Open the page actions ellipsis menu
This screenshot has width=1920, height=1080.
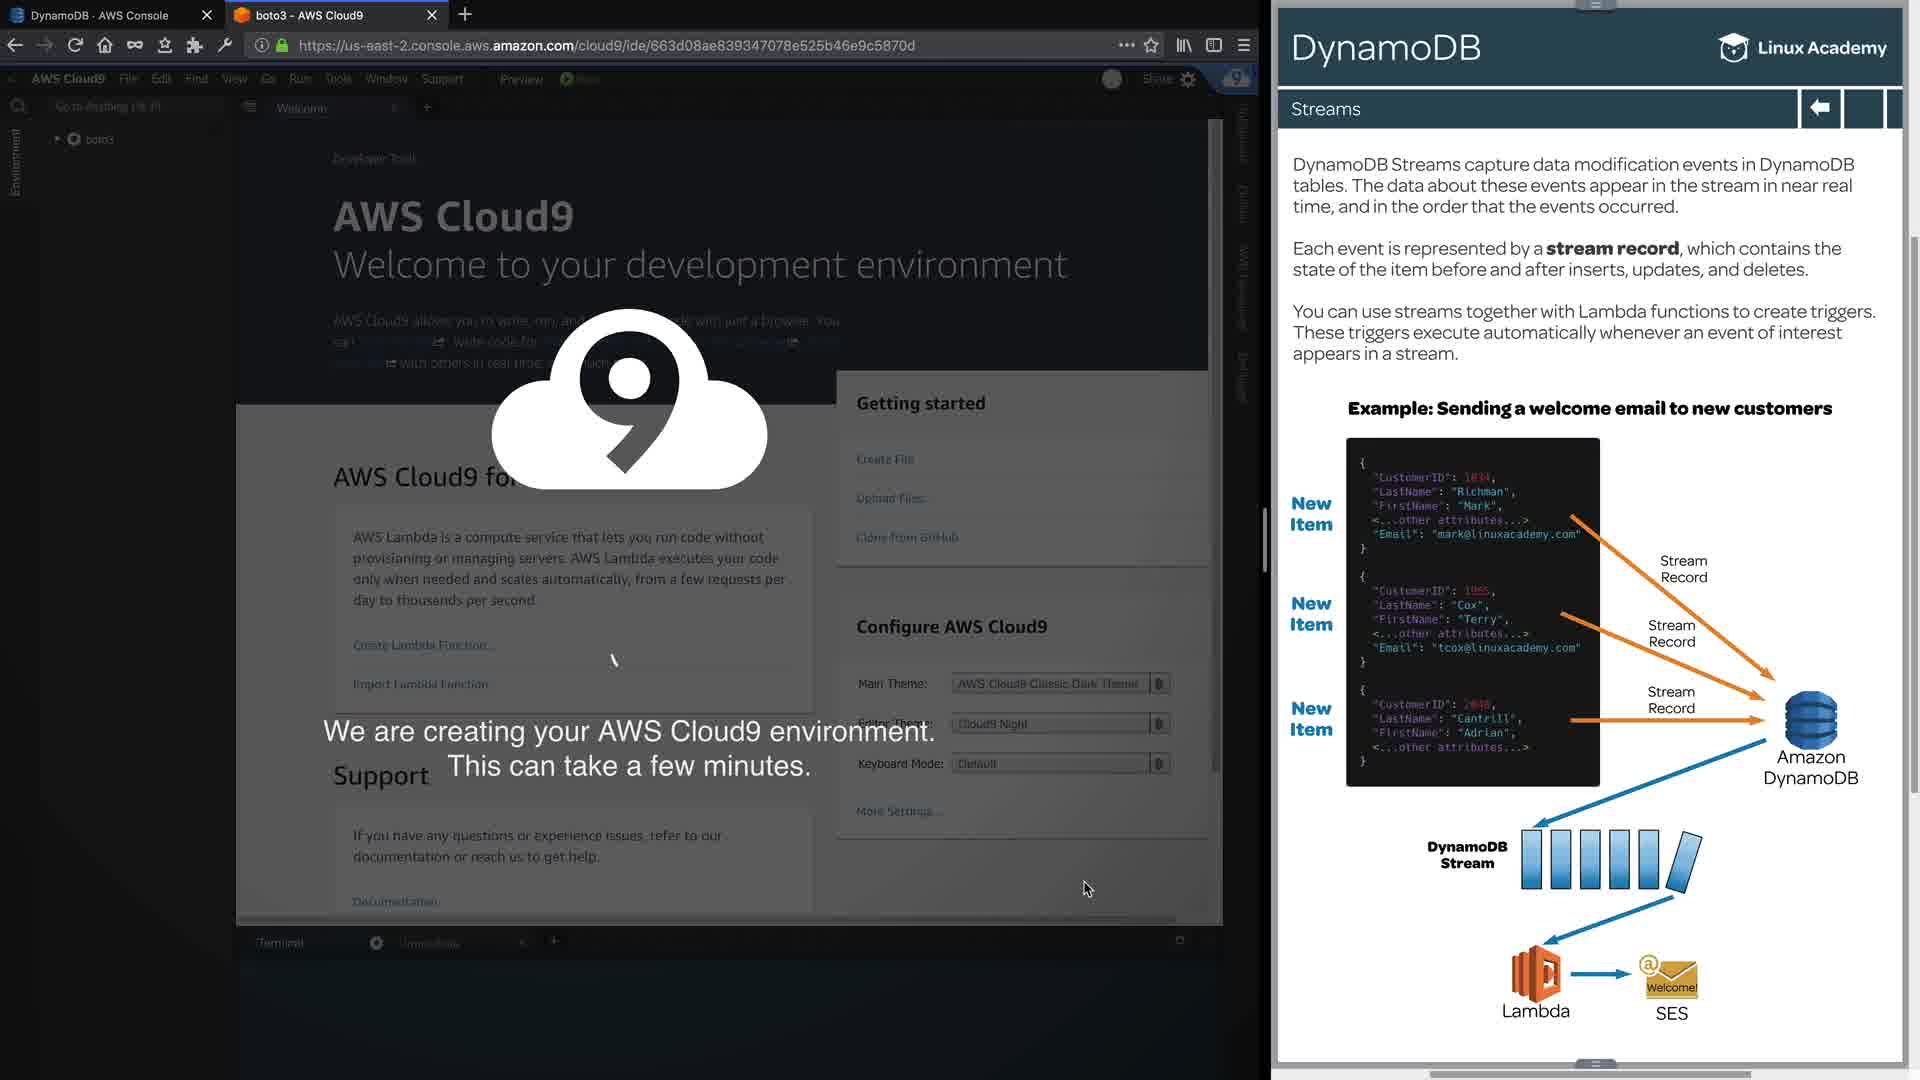pos(1126,45)
